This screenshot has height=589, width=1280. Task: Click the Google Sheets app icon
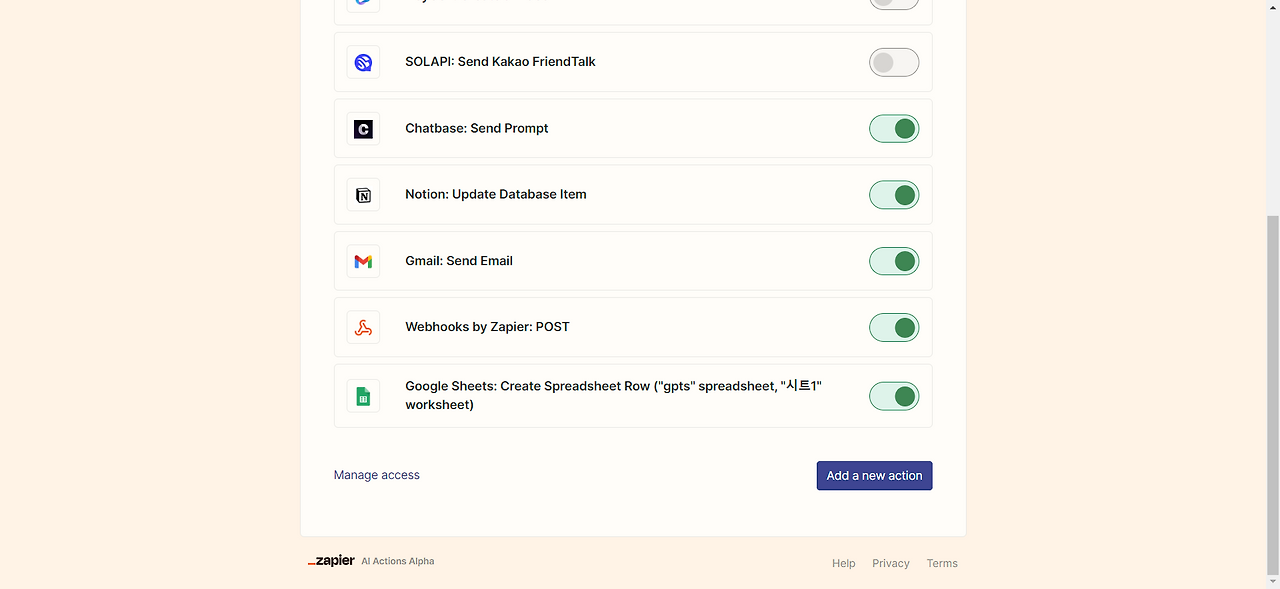[x=363, y=395]
